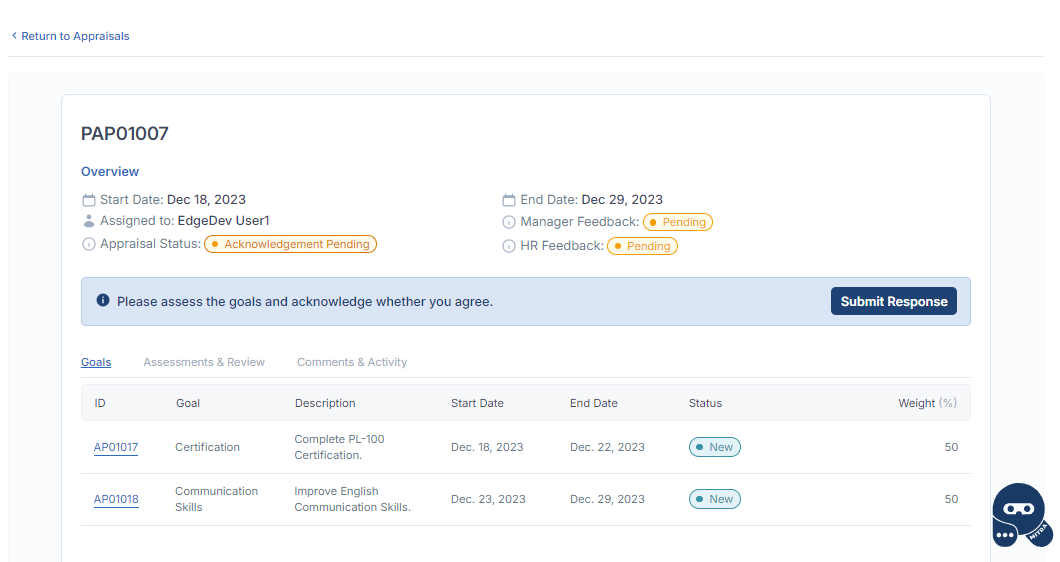Click Manager Feedback Pending badge
Image resolution: width=1060 pixels, height=562 pixels.
(677, 222)
